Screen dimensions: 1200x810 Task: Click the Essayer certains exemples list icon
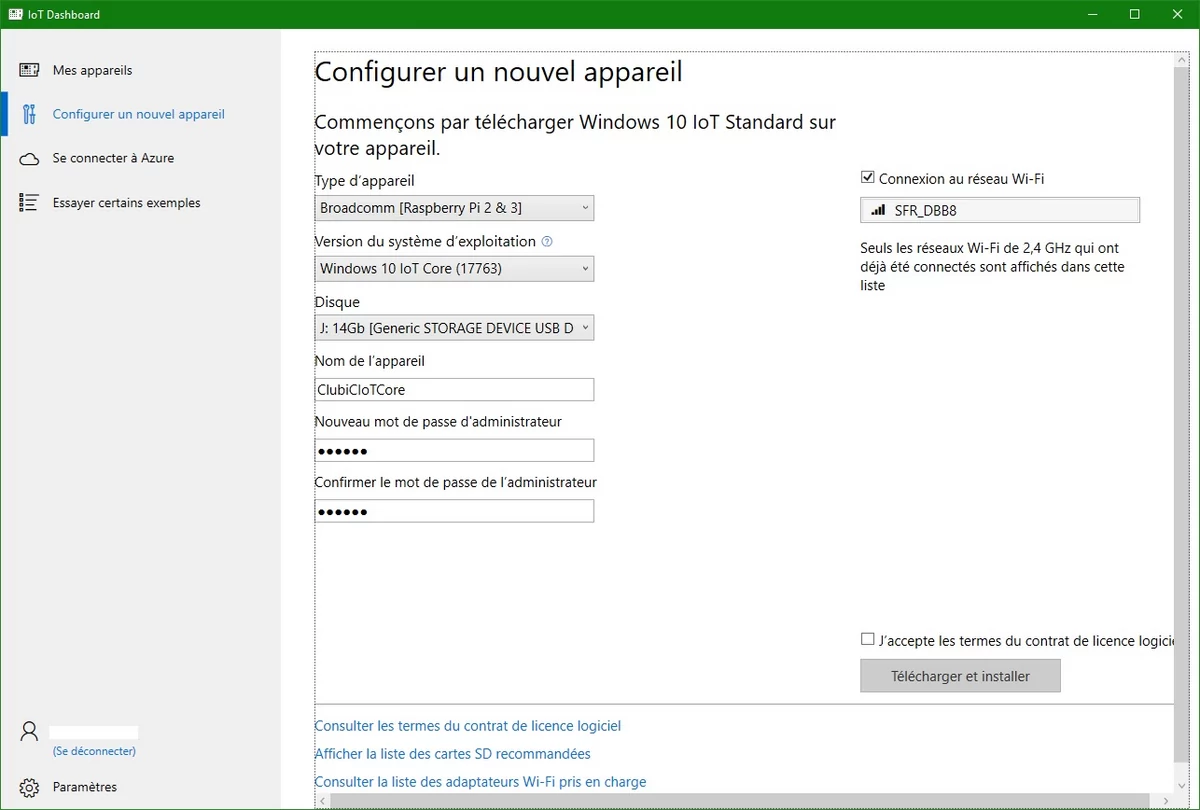click(x=29, y=203)
